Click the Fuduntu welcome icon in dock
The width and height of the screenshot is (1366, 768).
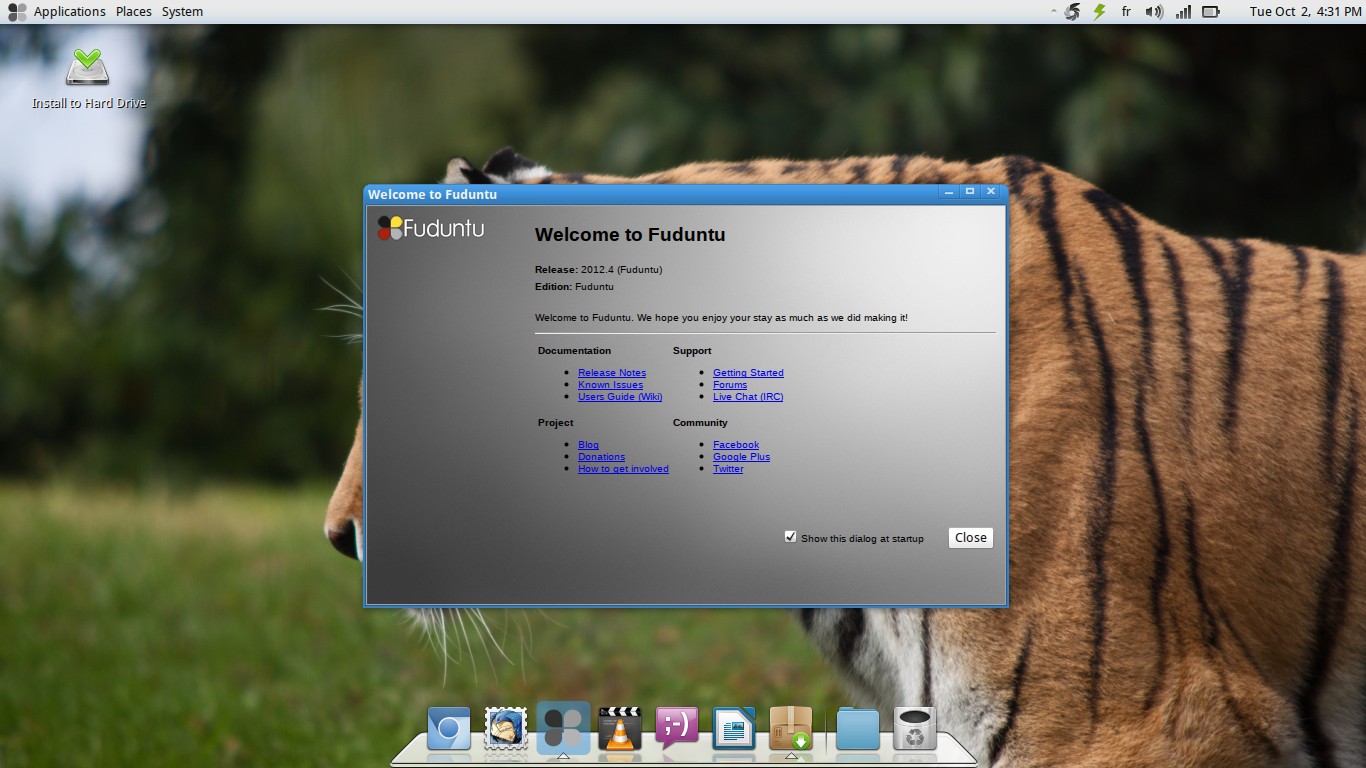(563, 728)
